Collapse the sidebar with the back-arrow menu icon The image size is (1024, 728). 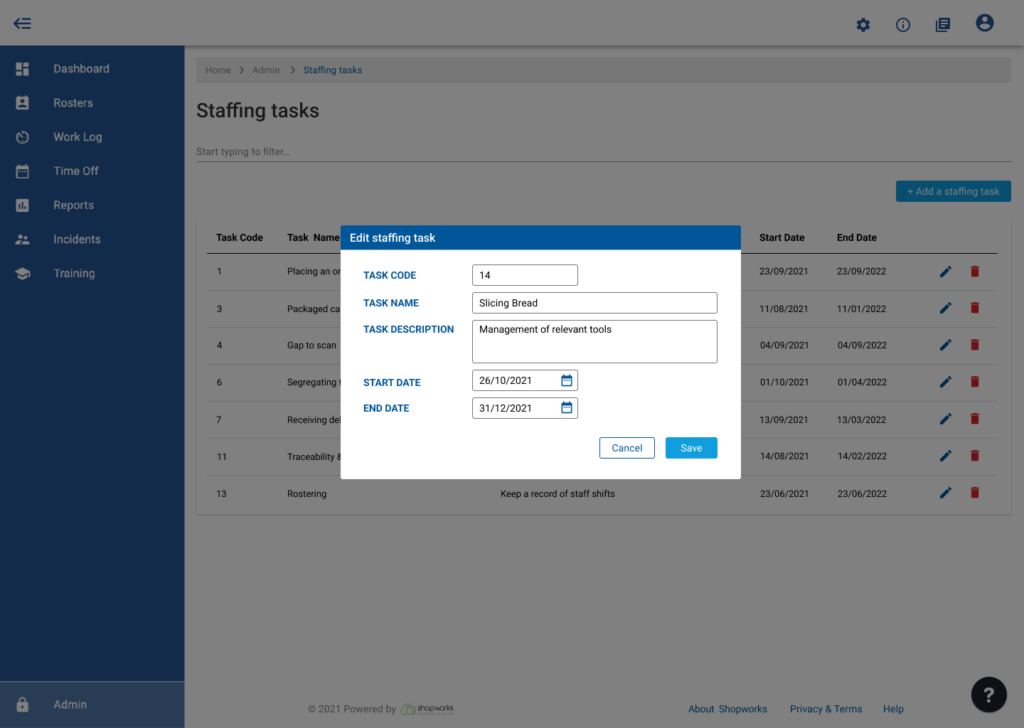22,24
